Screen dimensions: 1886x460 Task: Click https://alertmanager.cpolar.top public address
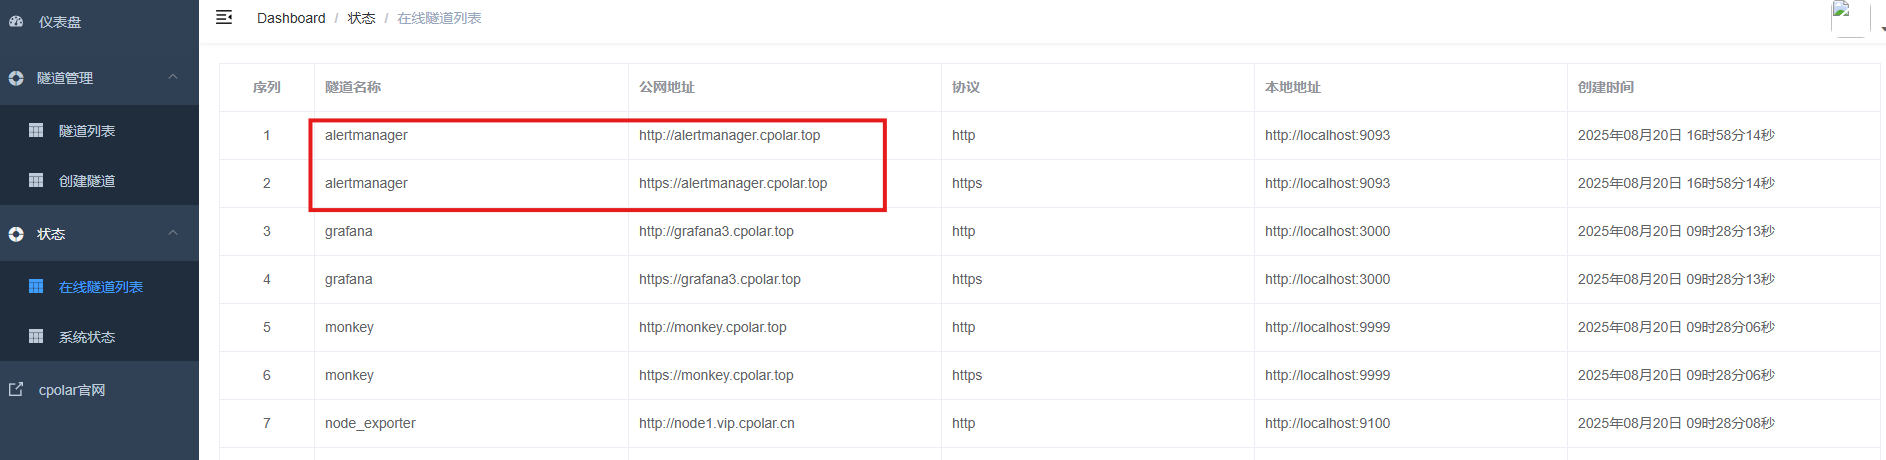[733, 183]
